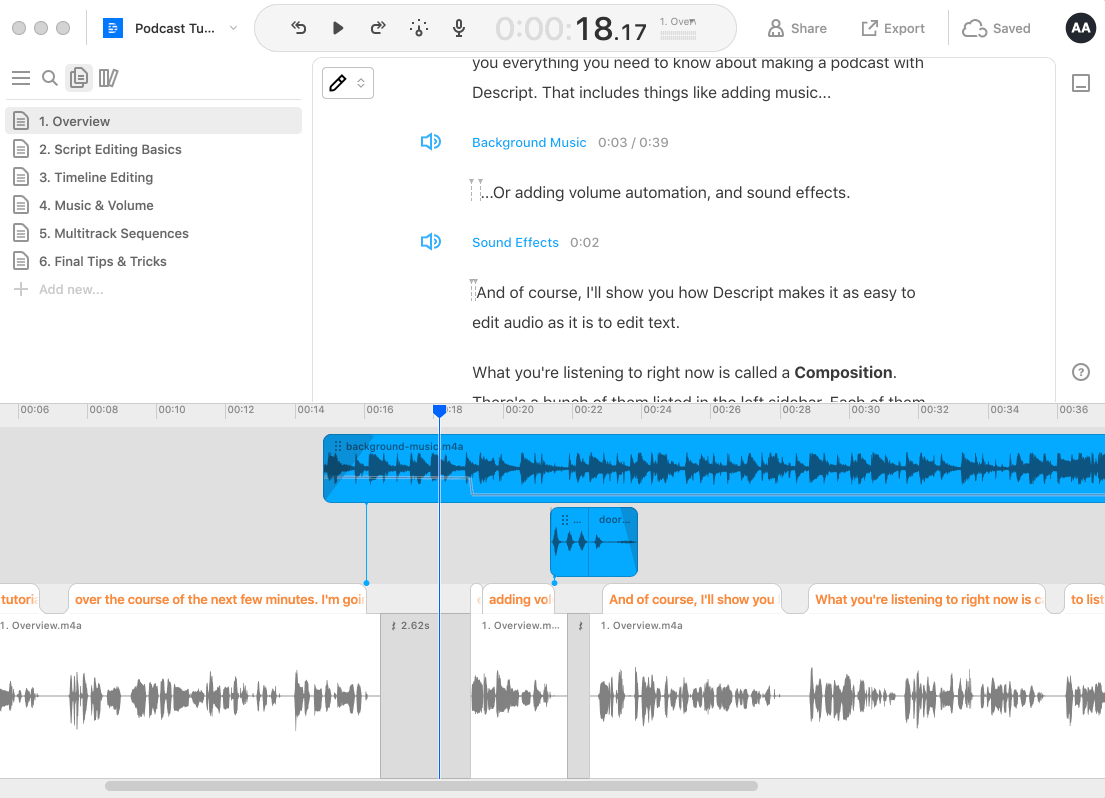This screenshot has height=798, width=1105.
Task: Open the Background Music clip link
Action: point(529,142)
